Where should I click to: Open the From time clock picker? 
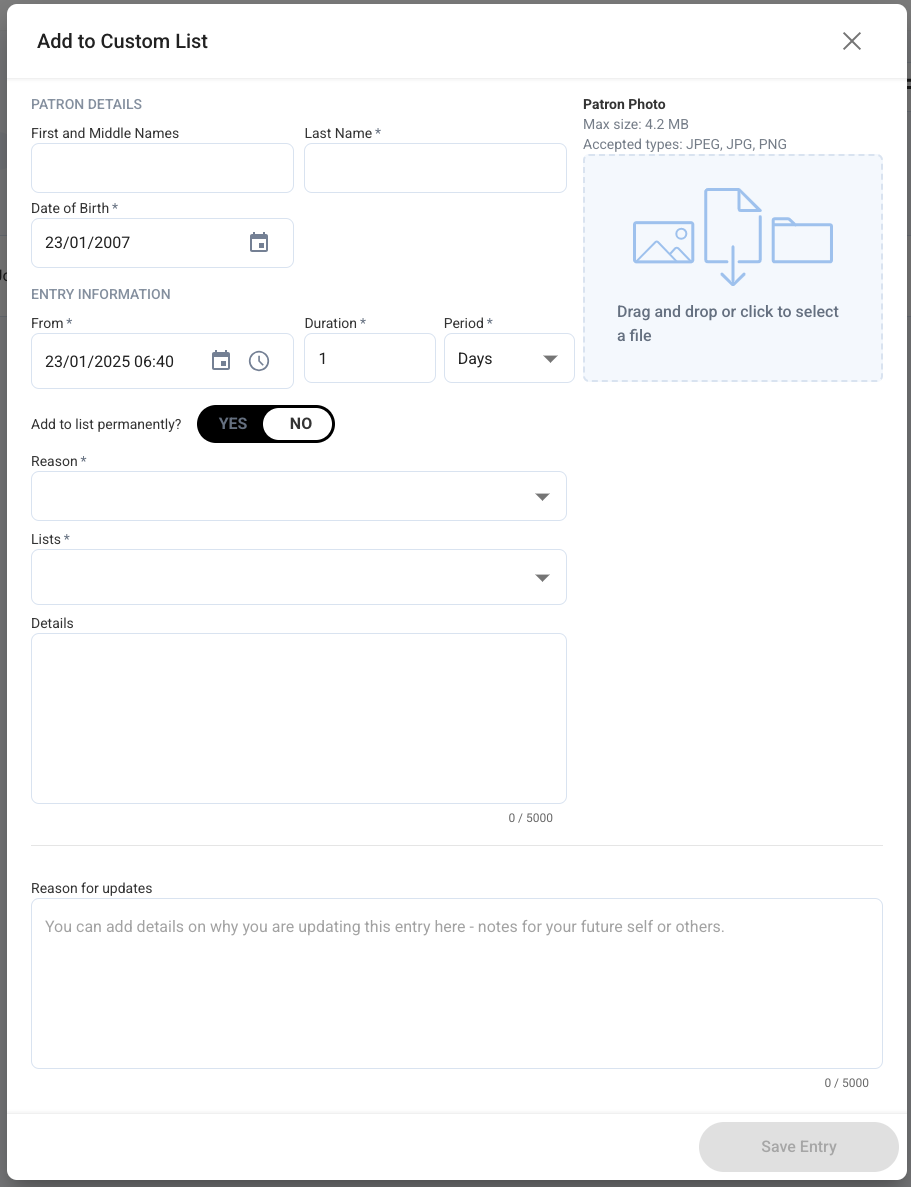pyautogui.click(x=259, y=360)
